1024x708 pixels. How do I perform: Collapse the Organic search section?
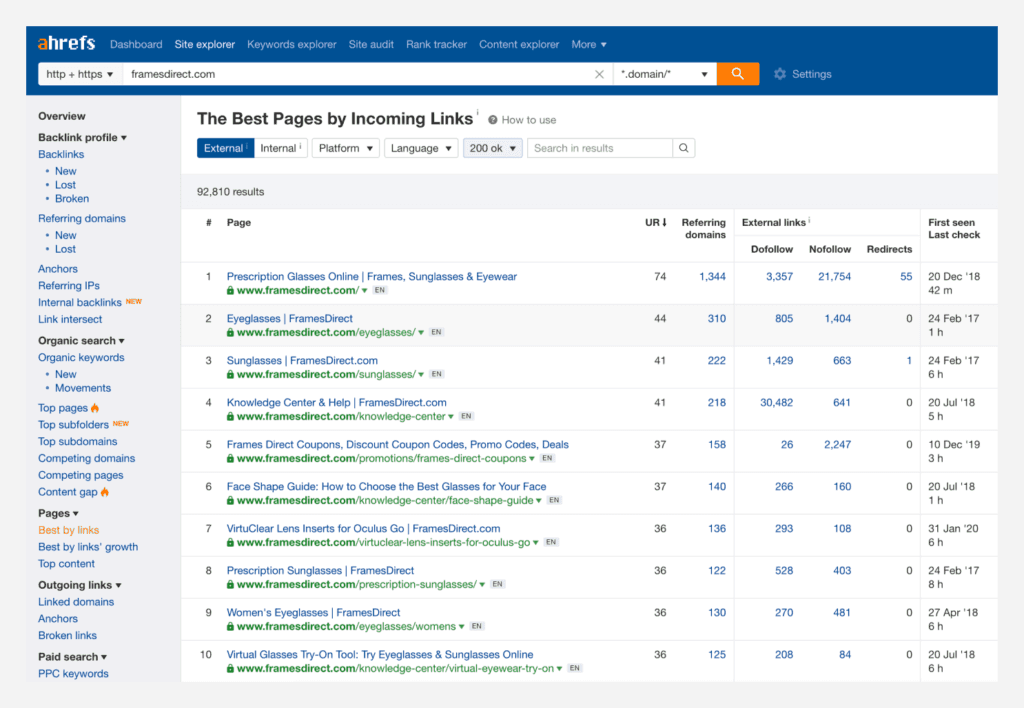tap(81, 340)
